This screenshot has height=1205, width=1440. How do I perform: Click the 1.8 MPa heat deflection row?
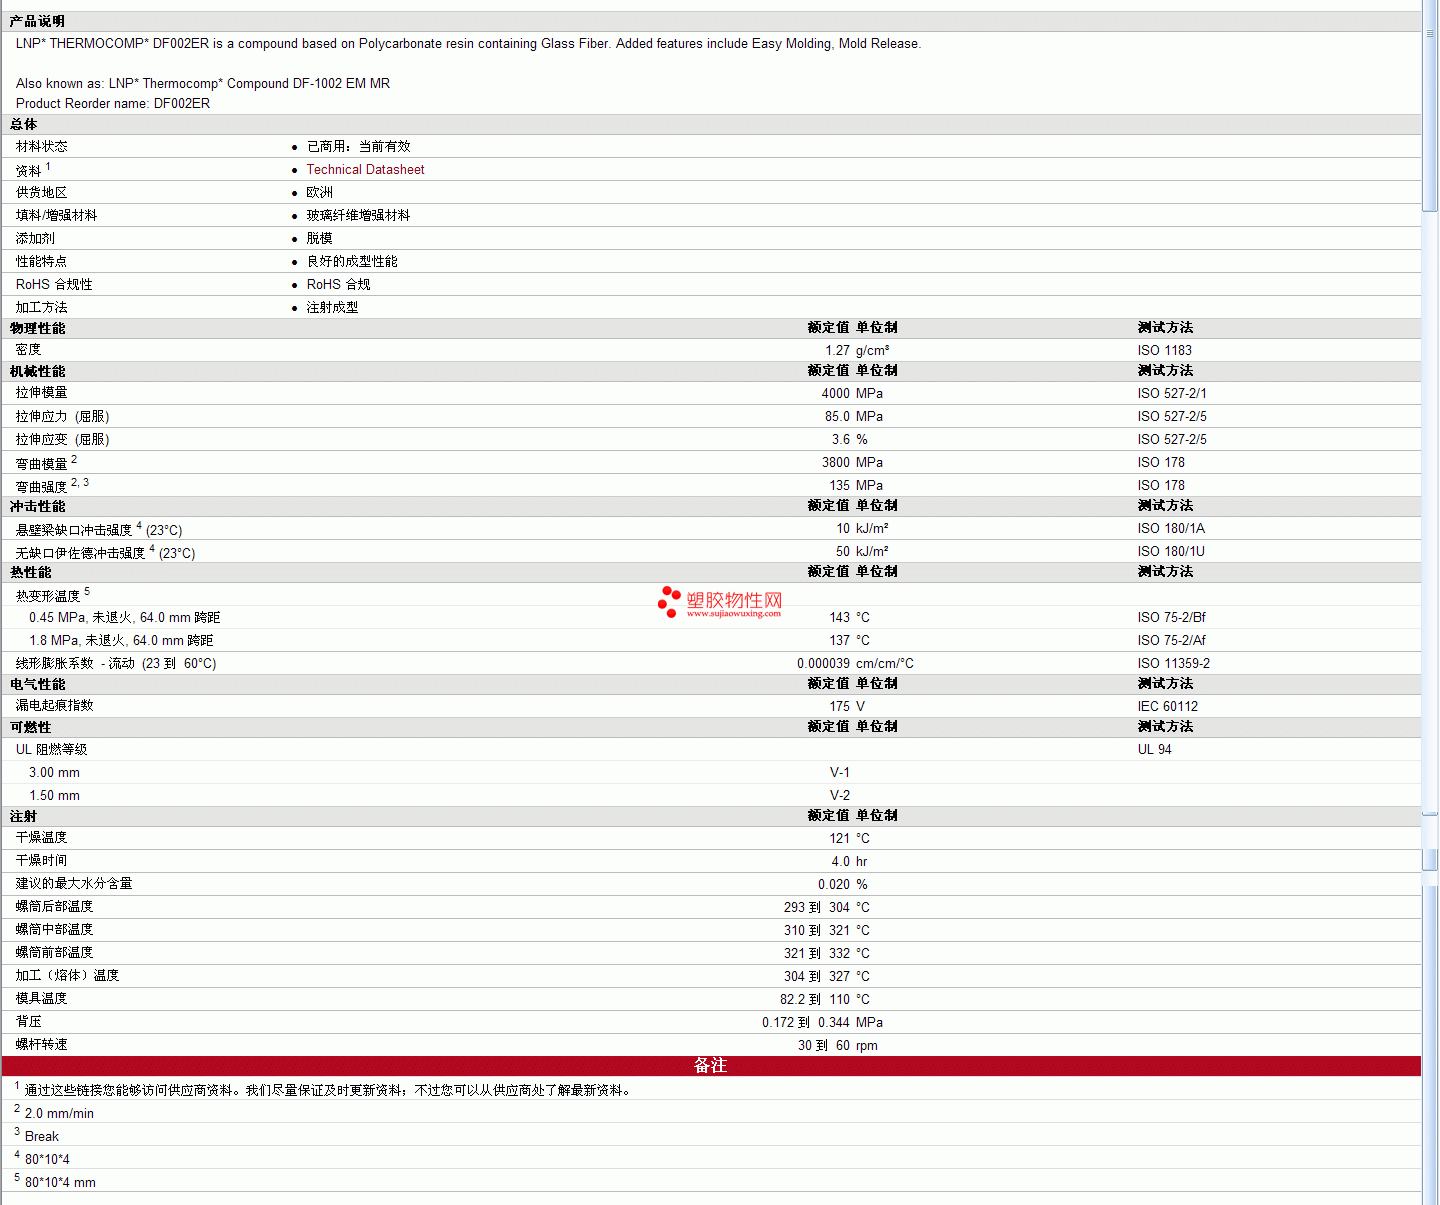pos(710,641)
